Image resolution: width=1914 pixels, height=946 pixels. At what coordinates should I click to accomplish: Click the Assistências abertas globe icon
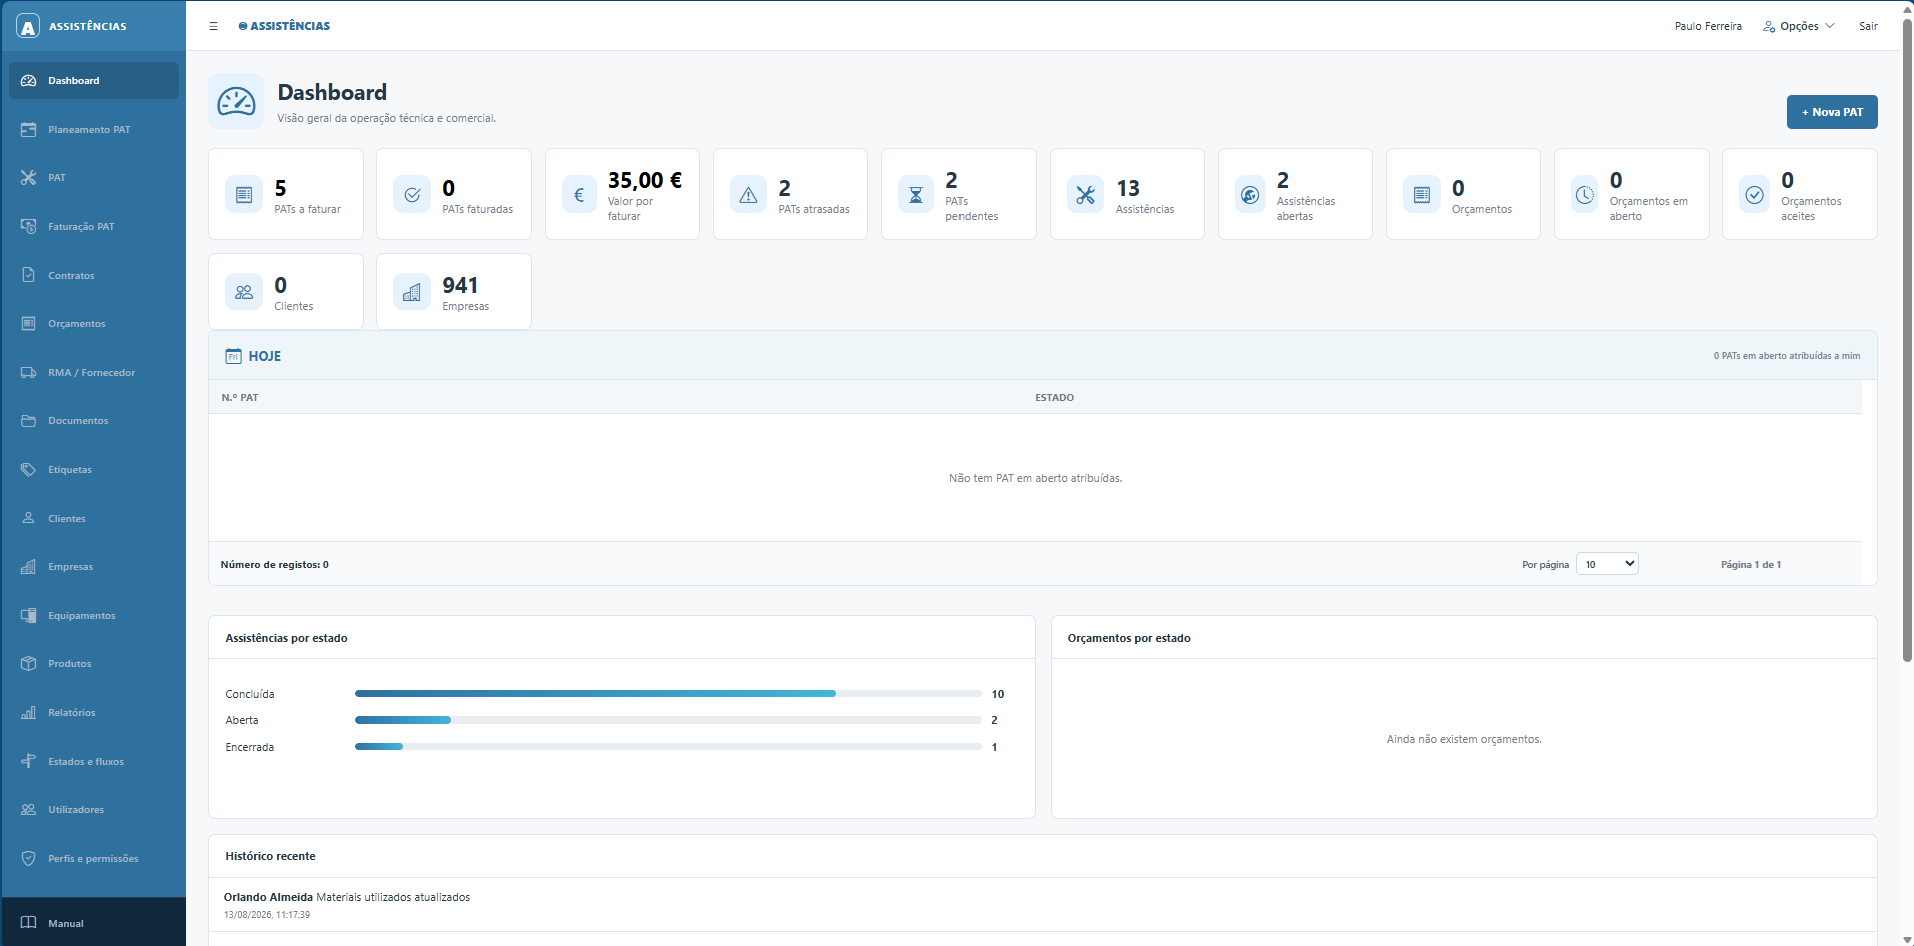tap(1250, 195)
